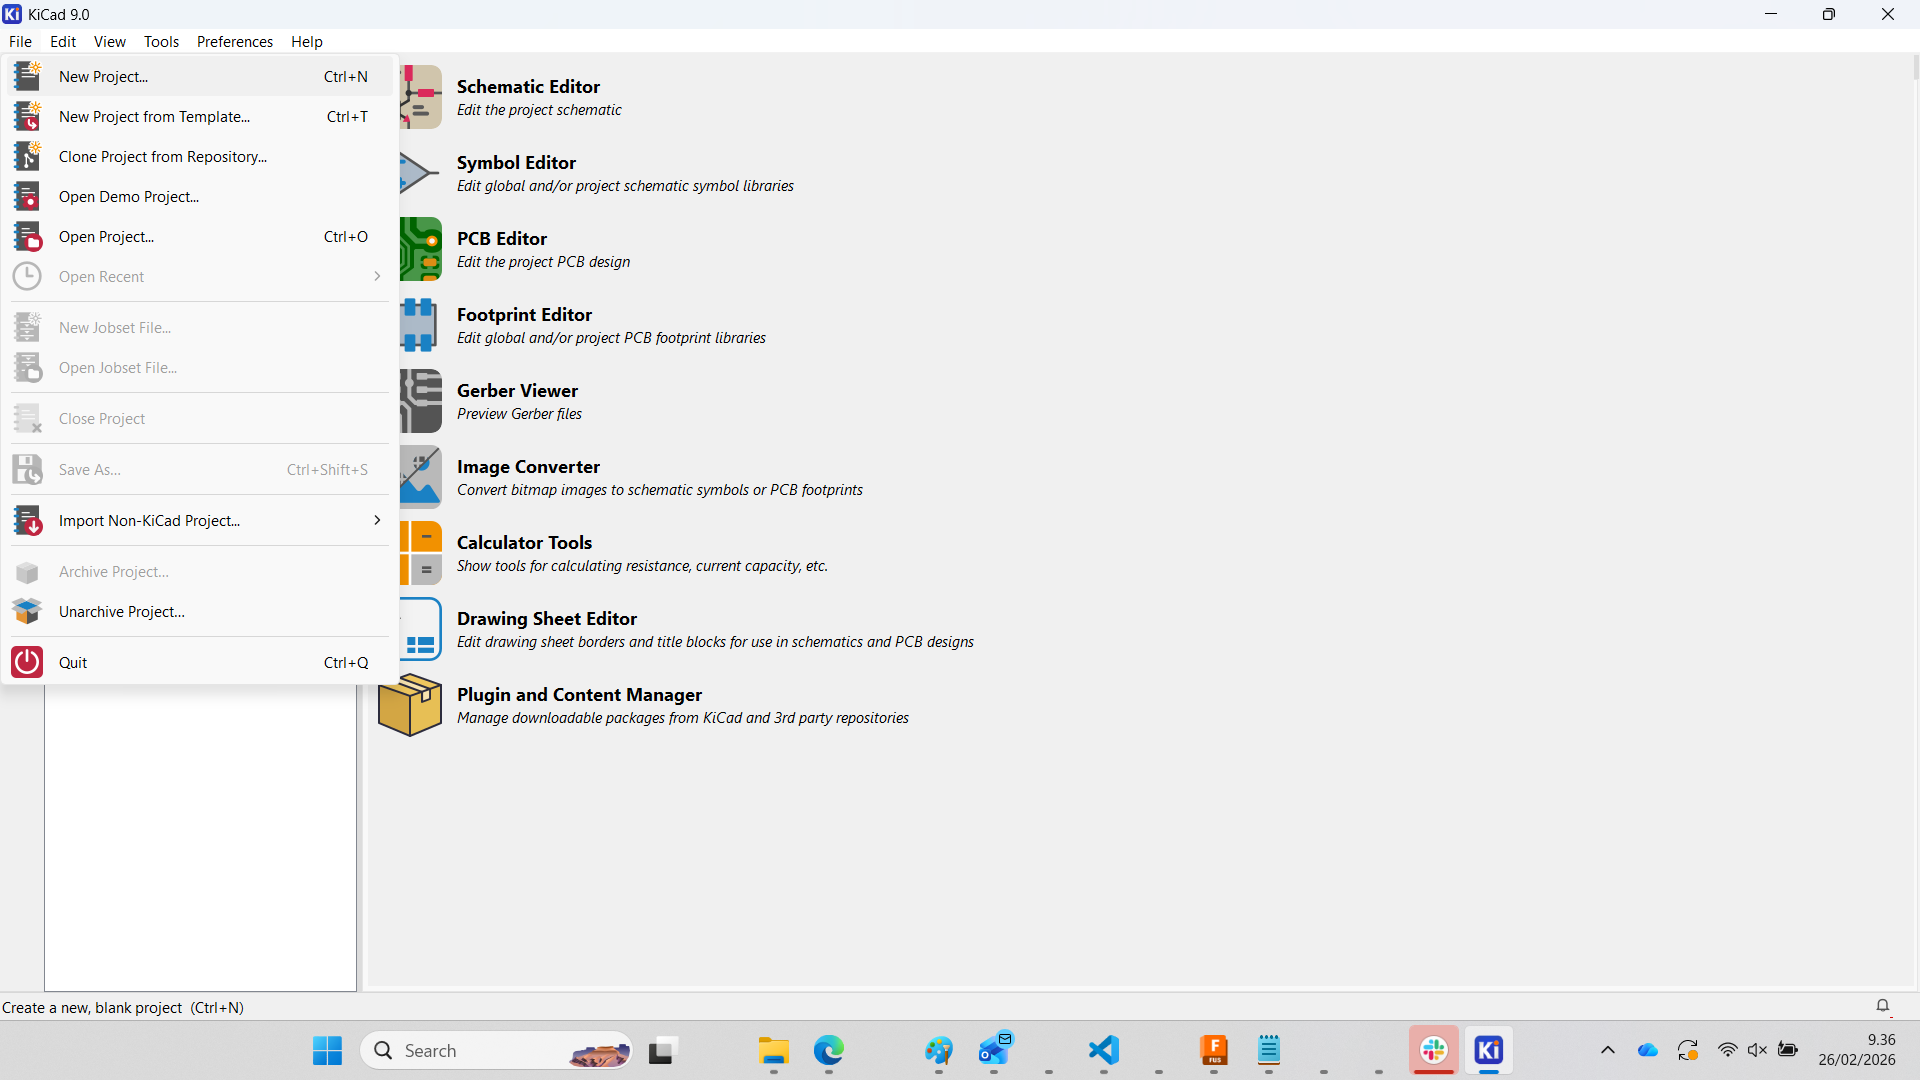Select New Project from Template
This screenshot has width=1920, height=1080.
pos(154,116)
